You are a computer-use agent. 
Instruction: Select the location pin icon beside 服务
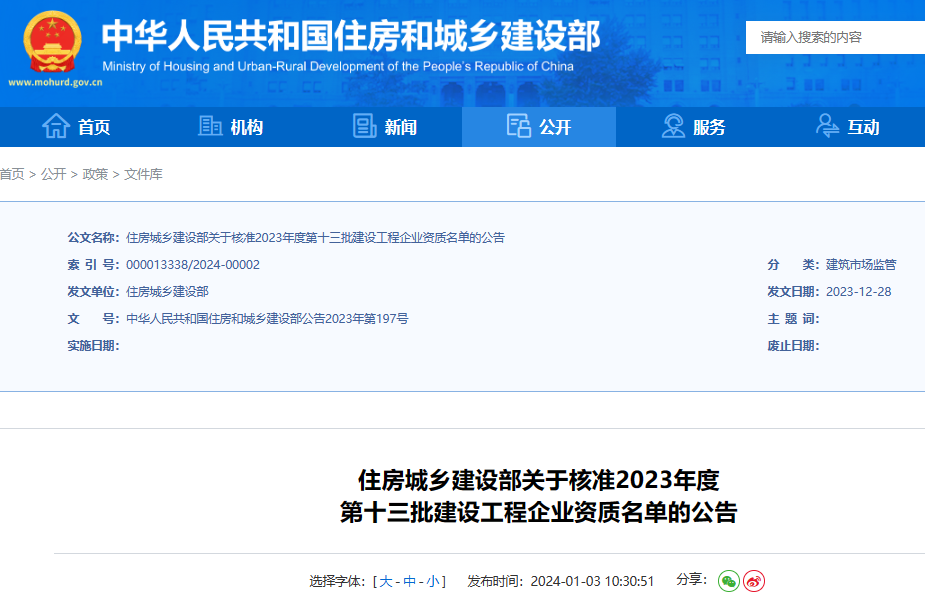(x=672, y=125)
